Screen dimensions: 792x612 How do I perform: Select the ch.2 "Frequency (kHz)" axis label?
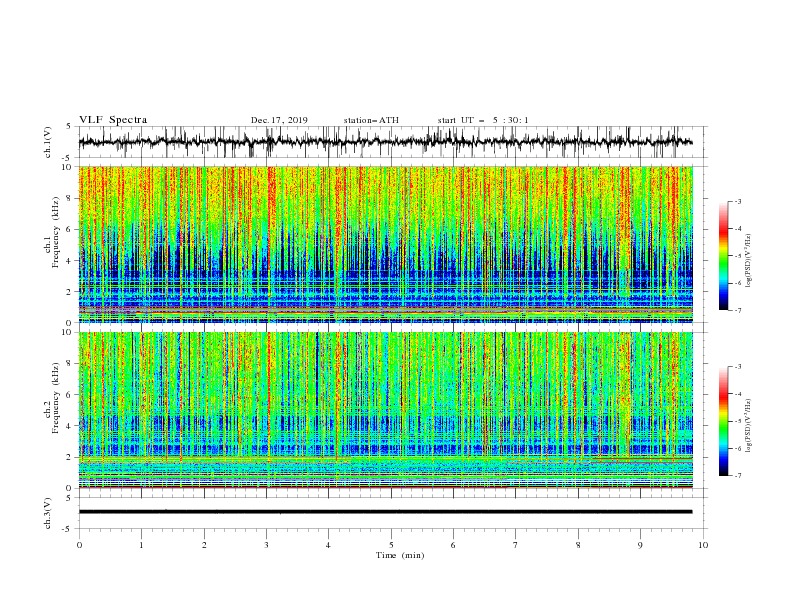coord(56,398)
